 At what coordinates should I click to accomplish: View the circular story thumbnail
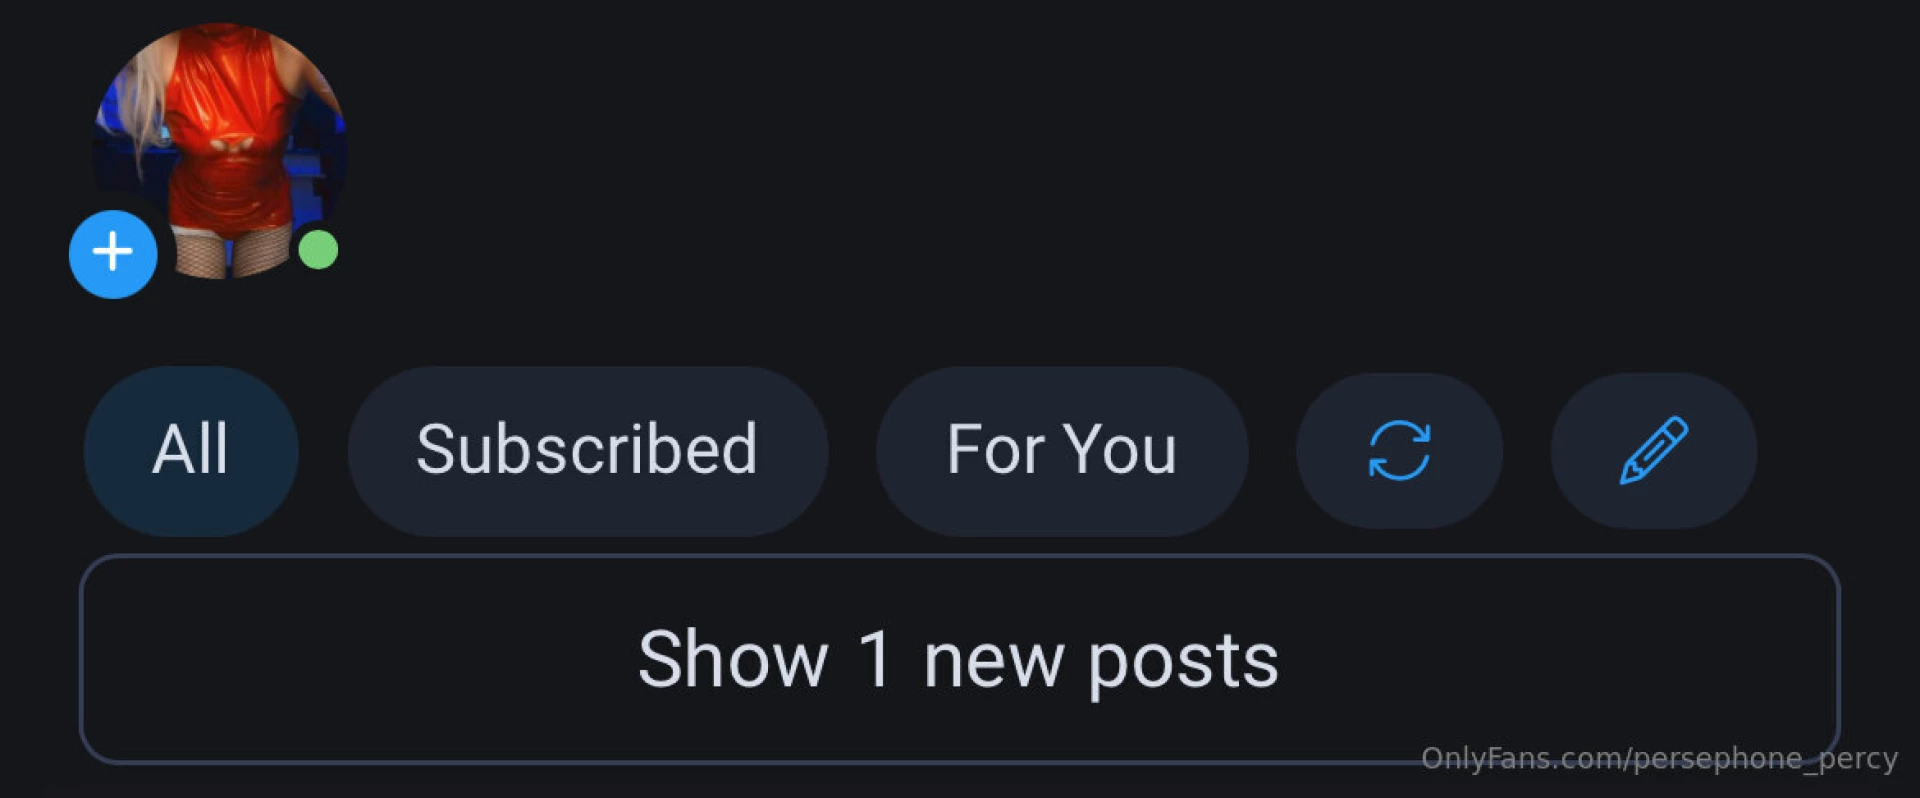coord(220,150)
